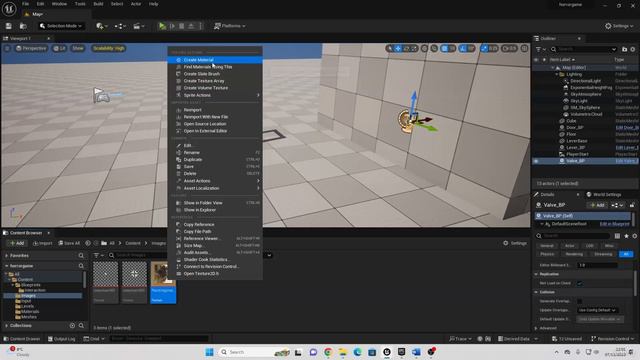
Task: Collapse the Replication section in Details
Action: (x=536, y=274)
